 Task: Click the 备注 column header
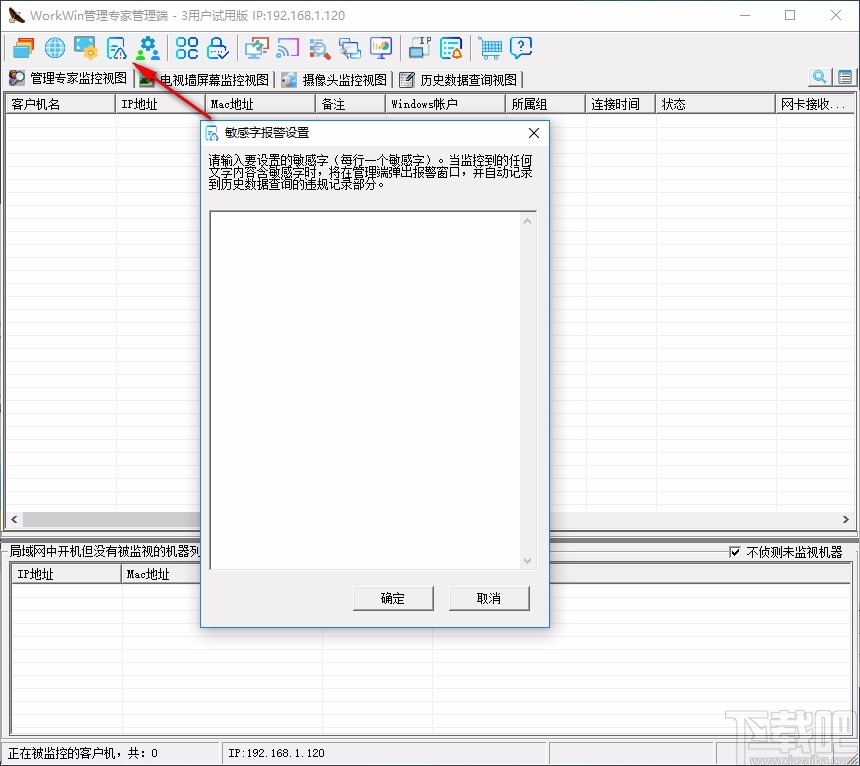pyautogui.click(x=351, y=104)
